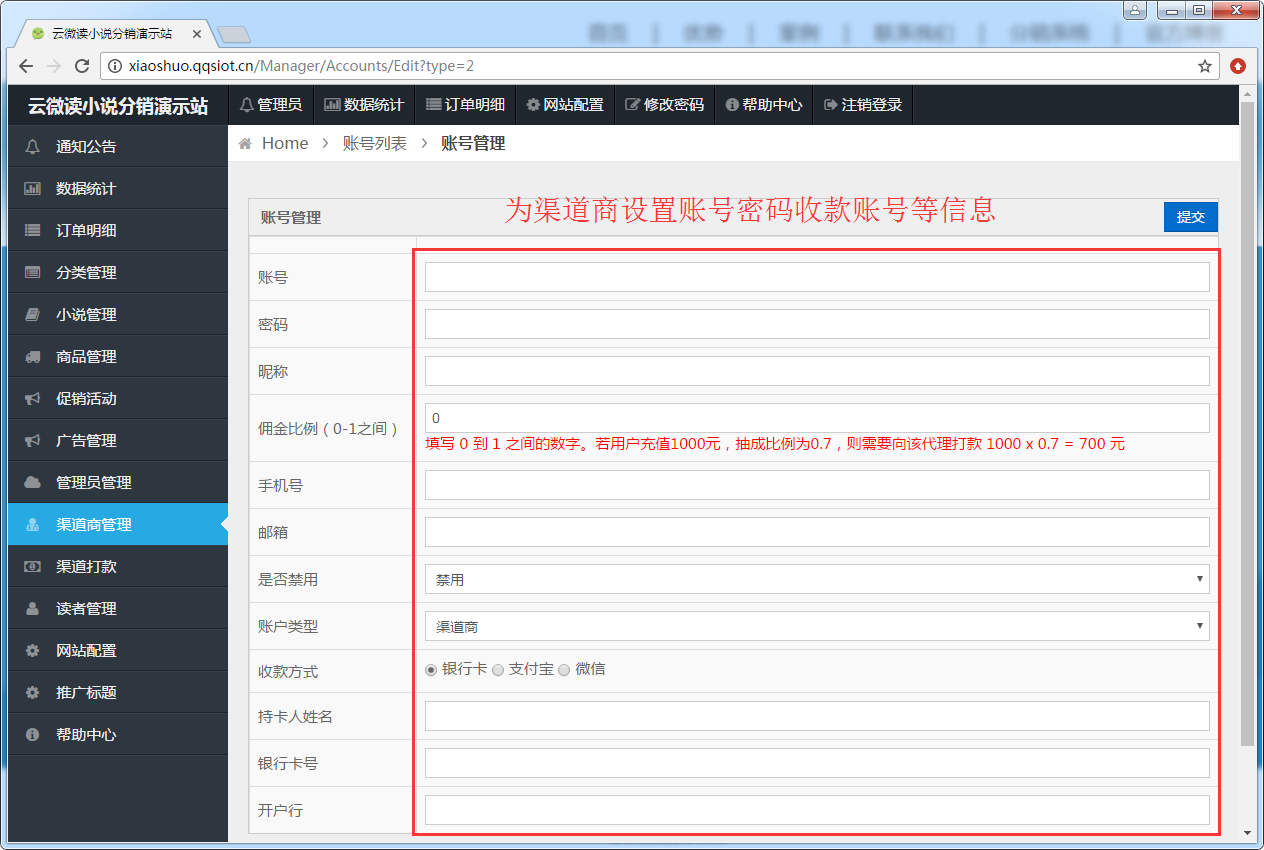Click the red extension icon in browser toolbar
Image resolution: width=1264 pixels, height=850 pixels.
[x=1238, y=66]
